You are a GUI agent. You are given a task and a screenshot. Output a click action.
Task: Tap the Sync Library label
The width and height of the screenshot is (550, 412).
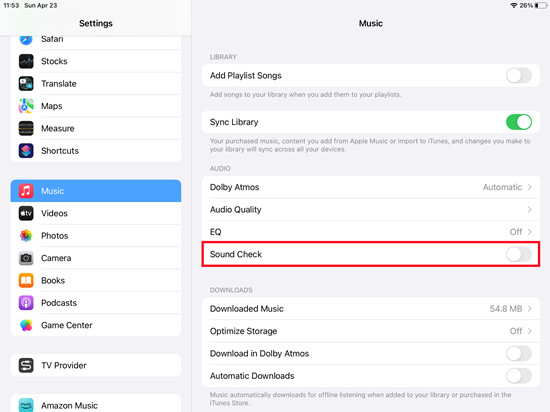(234, 122)
